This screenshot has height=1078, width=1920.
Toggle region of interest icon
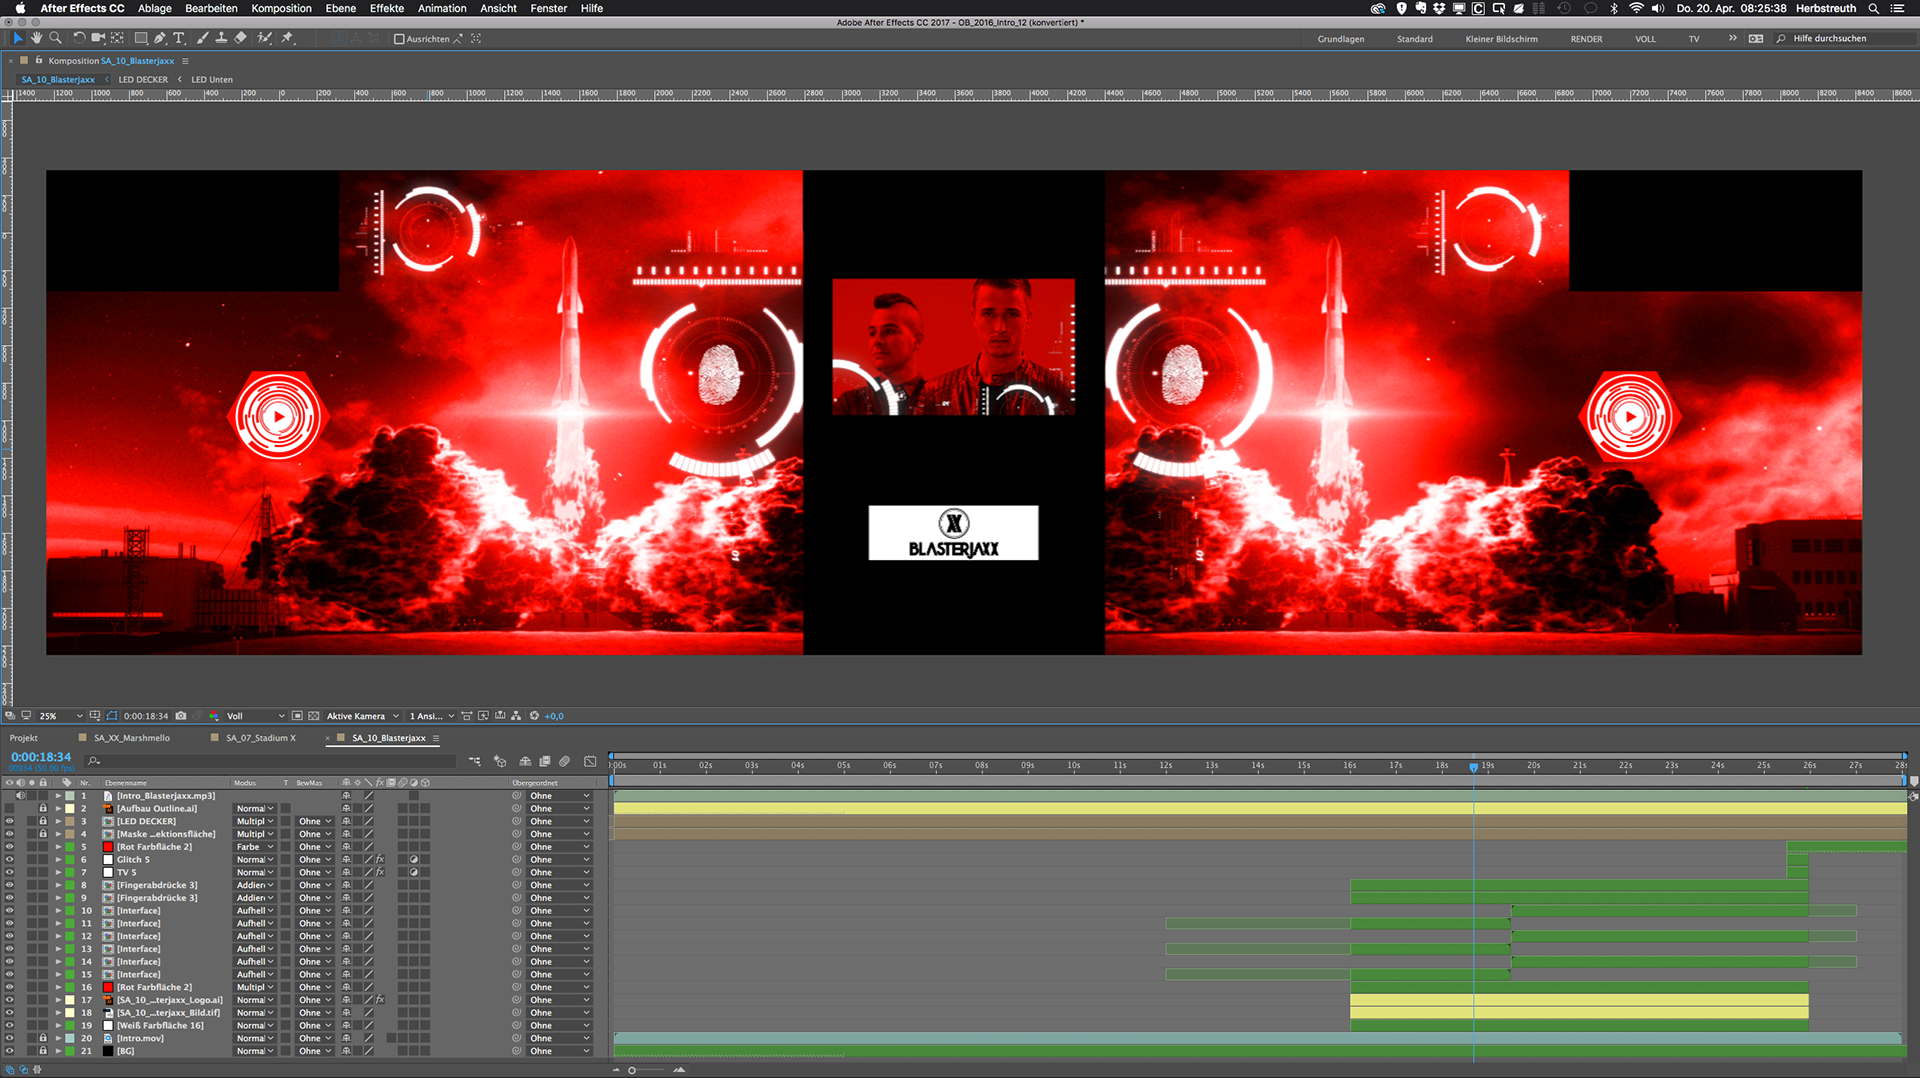click(x=297, y=716)
